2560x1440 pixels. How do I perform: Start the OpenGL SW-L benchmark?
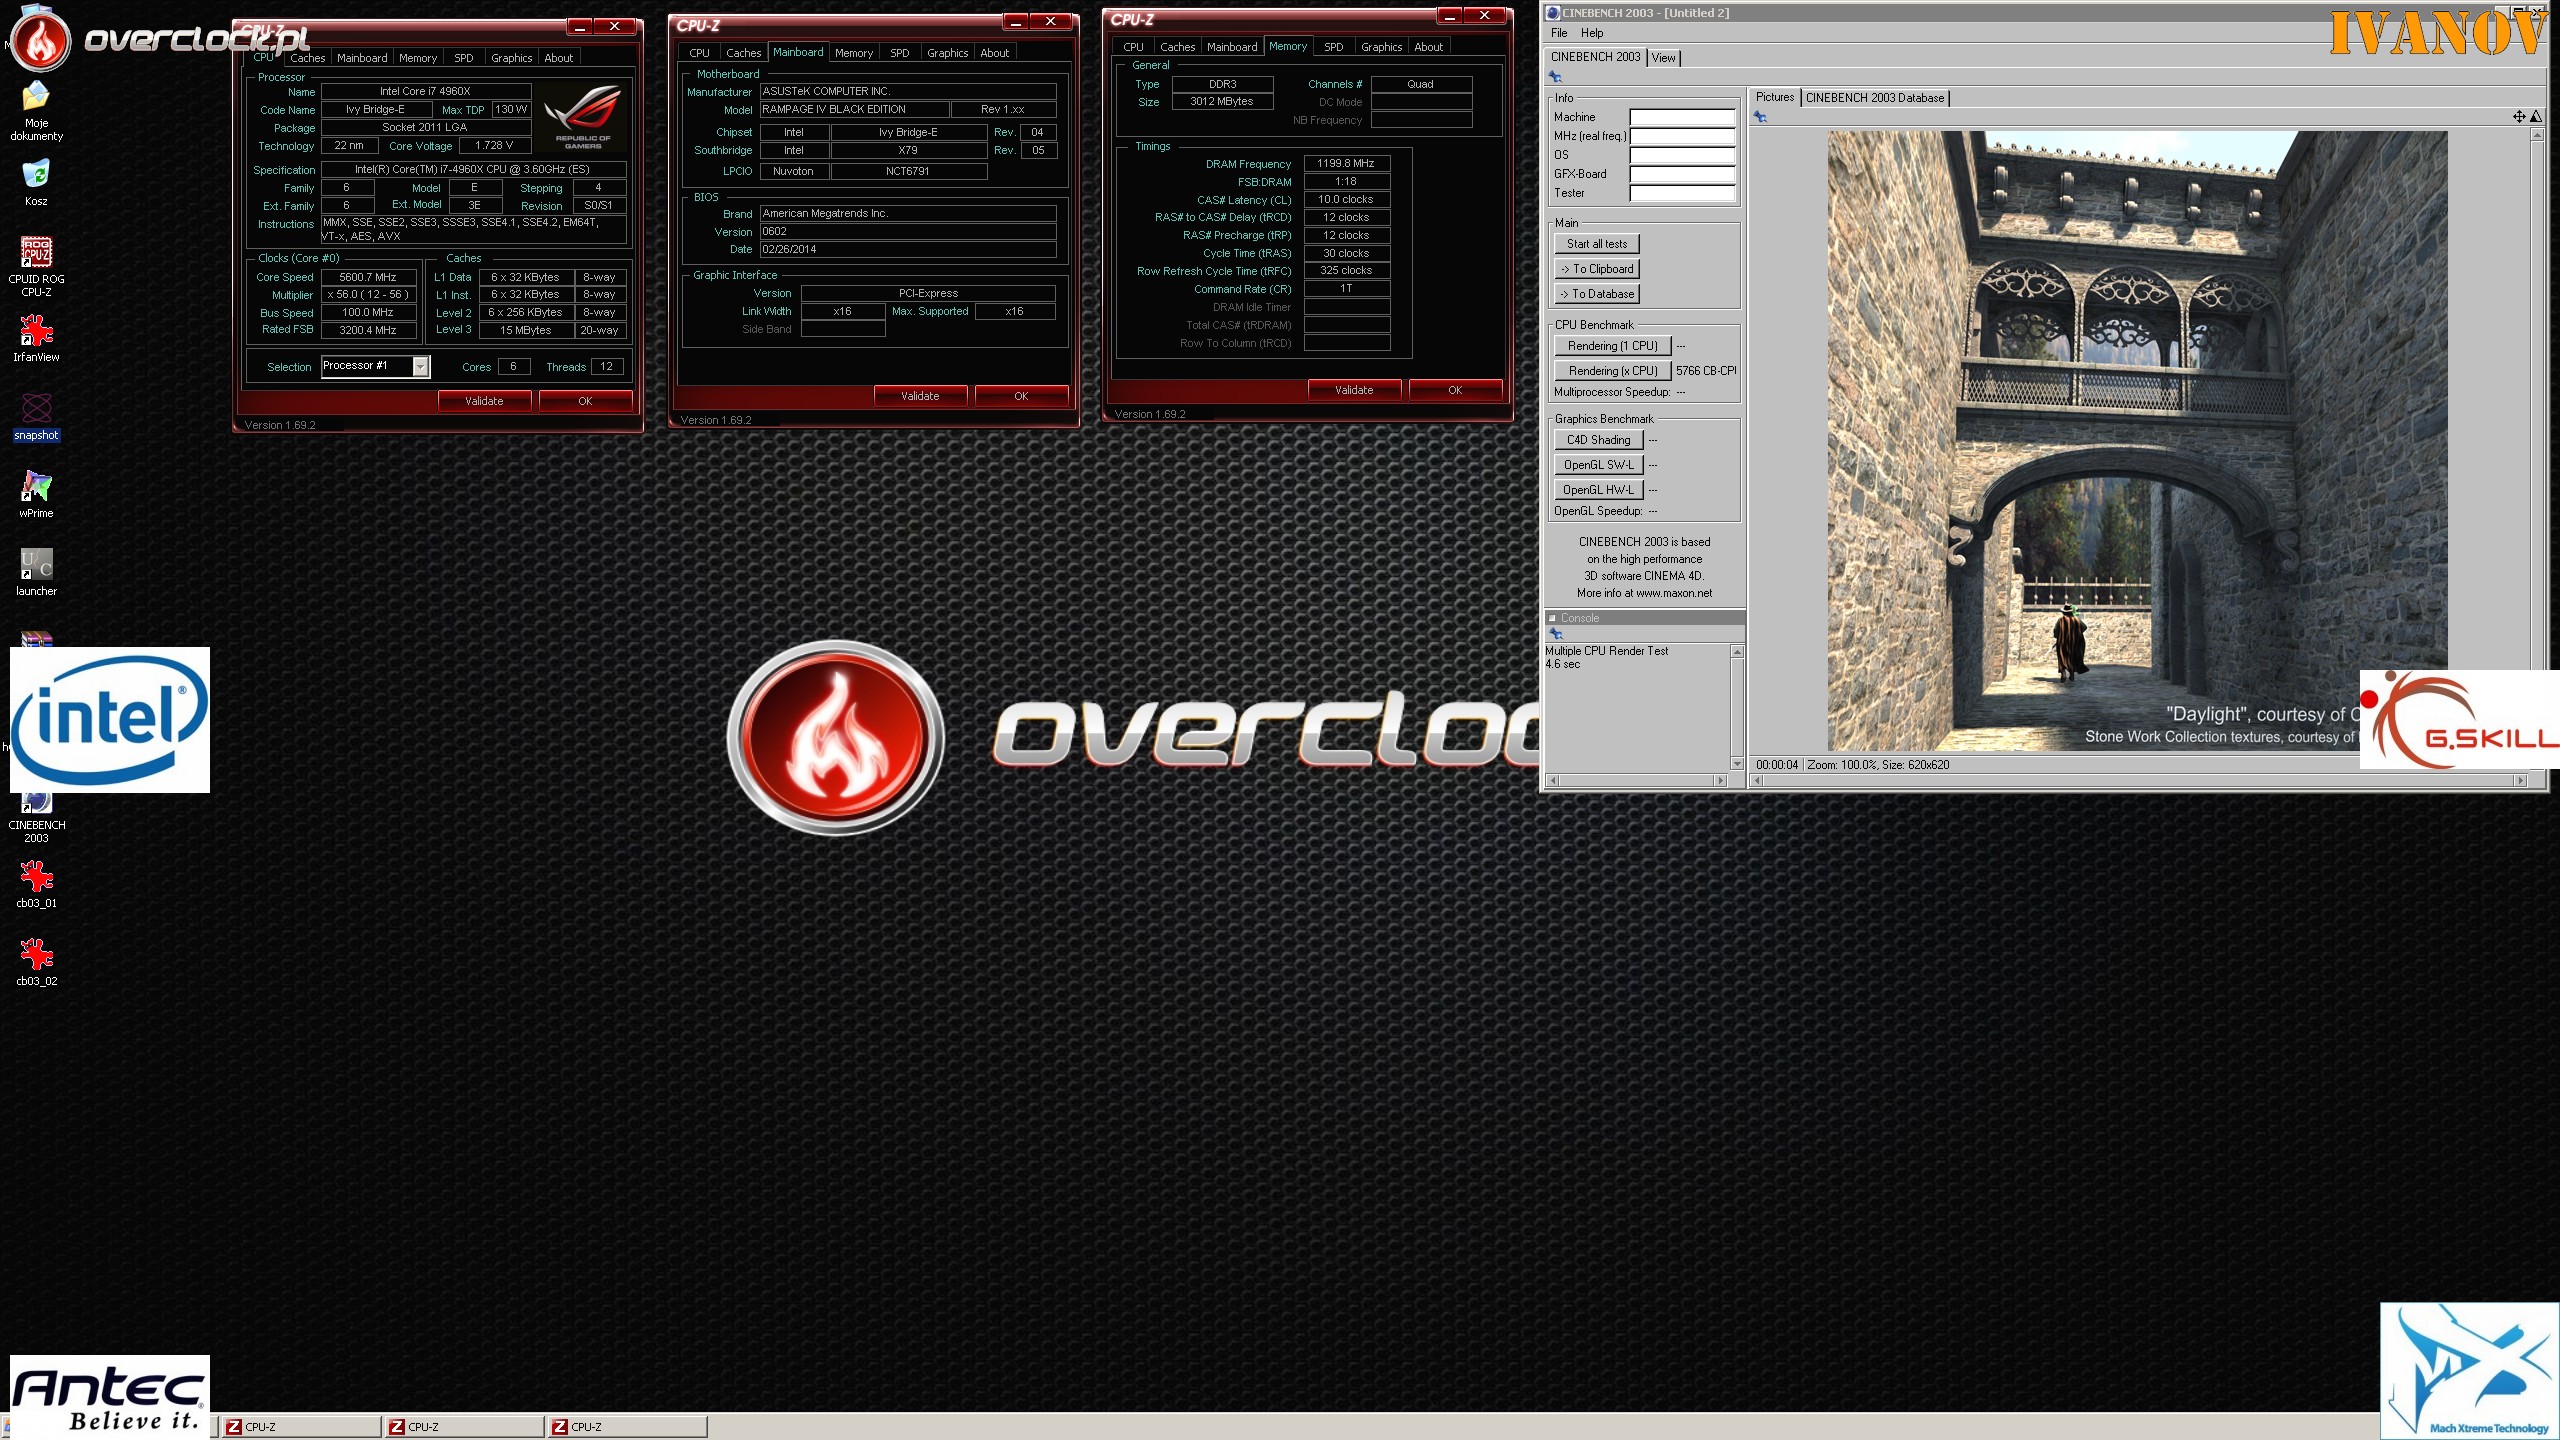coord(1598,465)
